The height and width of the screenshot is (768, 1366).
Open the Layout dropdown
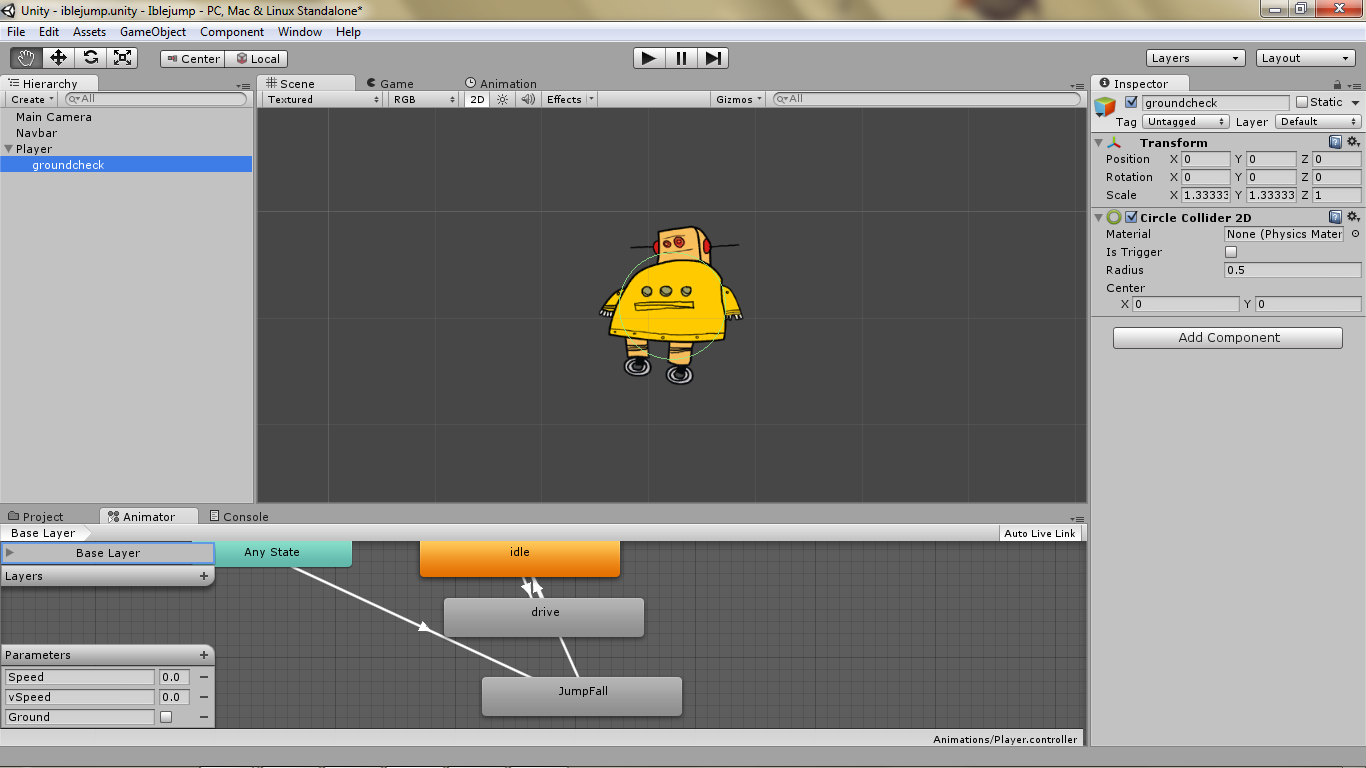tap(1305, 57)
